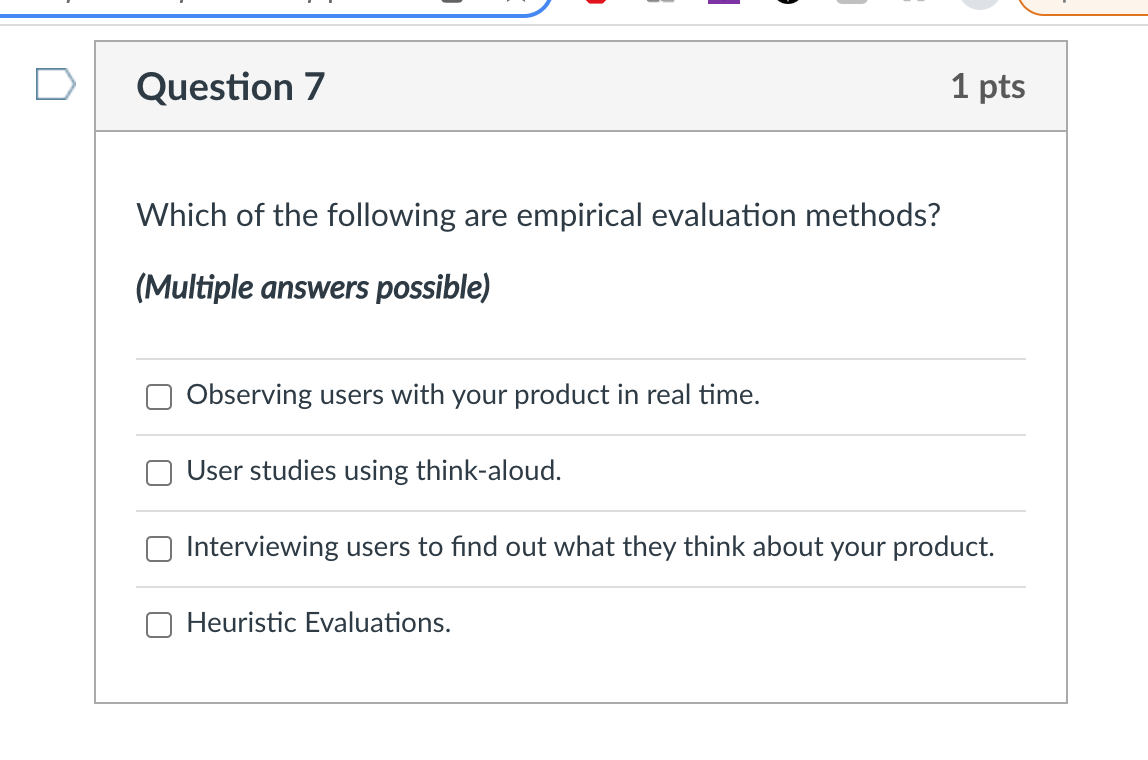Click the '(Multiple answers possible)' note
Image resolution: width=1148 pixels, height=760 pixels.
point(313,289)
